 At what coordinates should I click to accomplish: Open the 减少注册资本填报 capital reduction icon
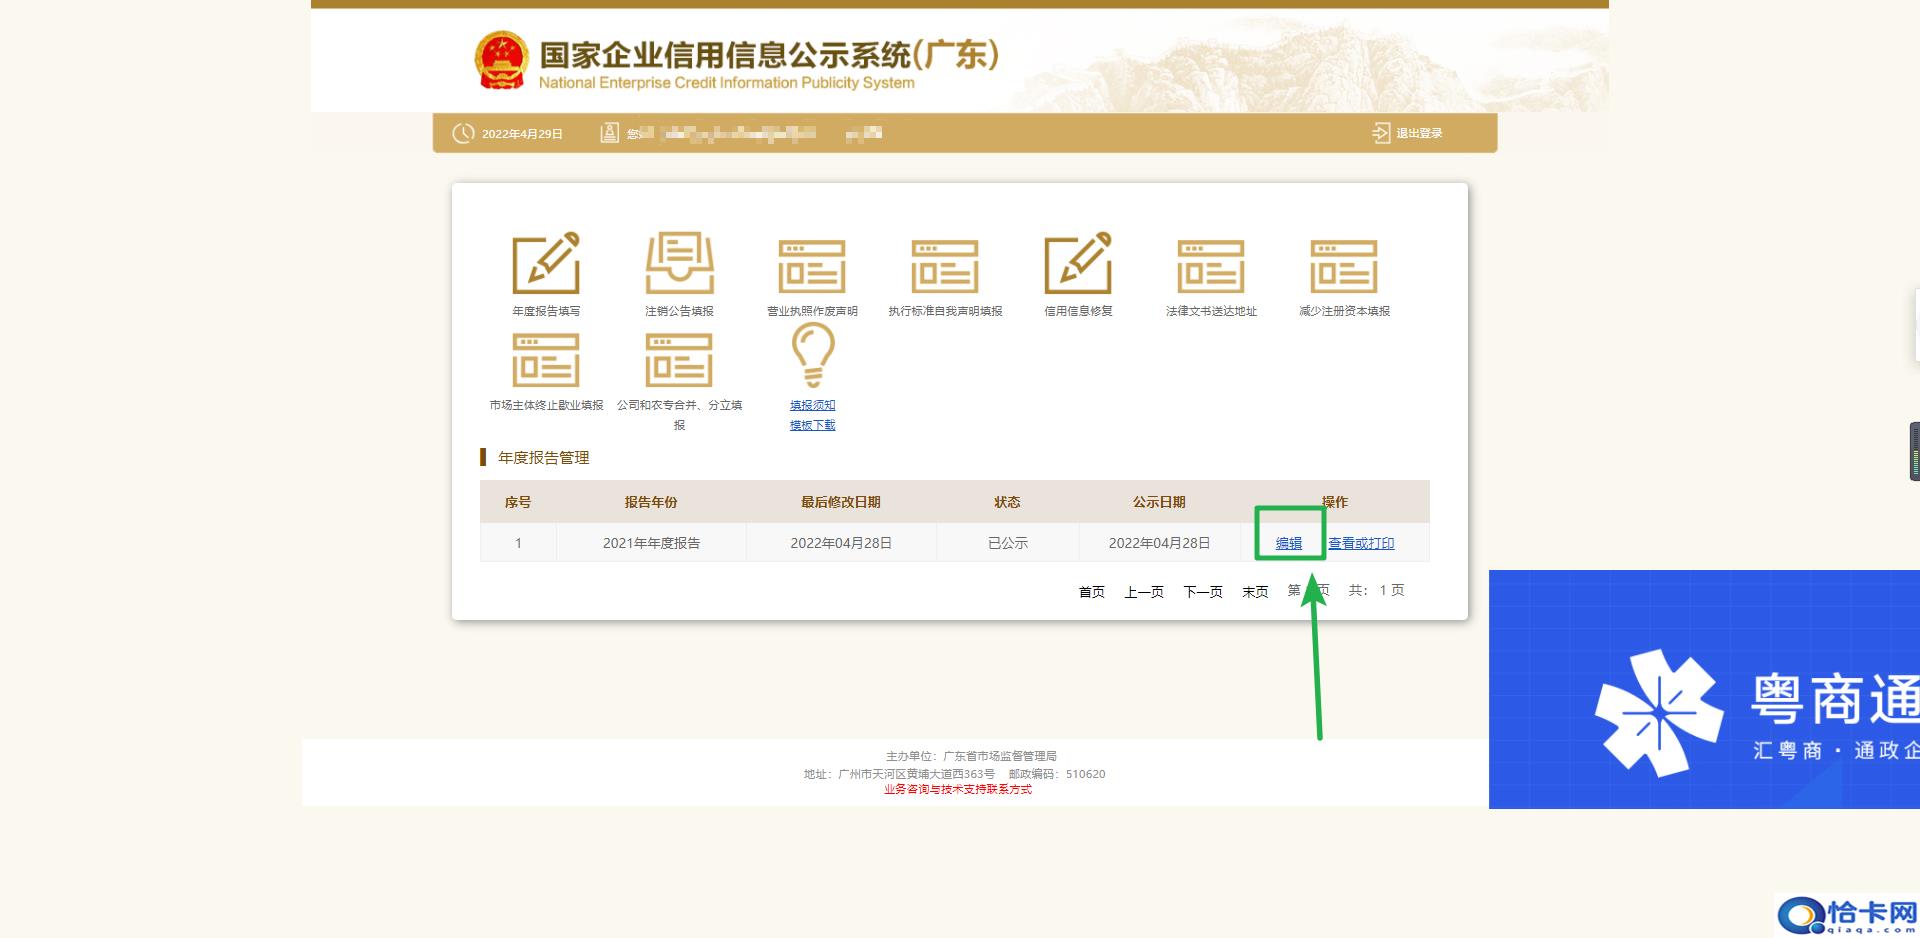tap(1344, 267)
